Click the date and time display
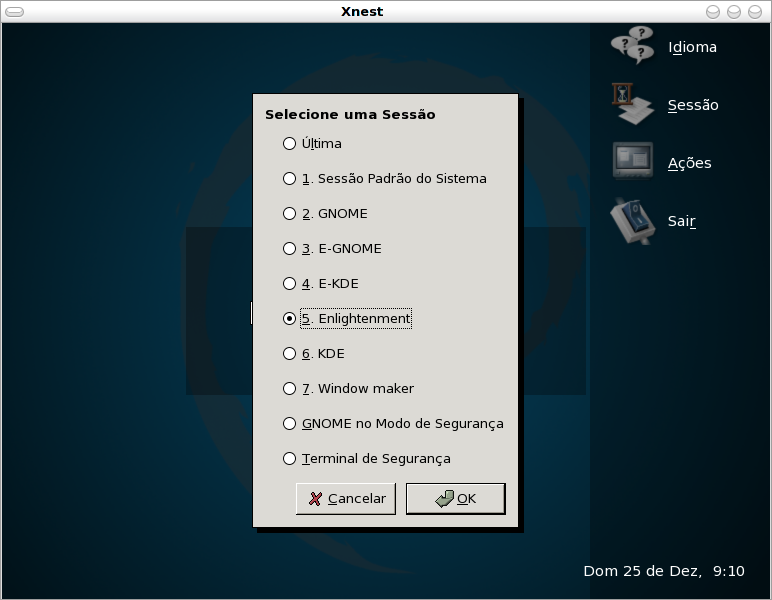 click(x=664, y=571)
